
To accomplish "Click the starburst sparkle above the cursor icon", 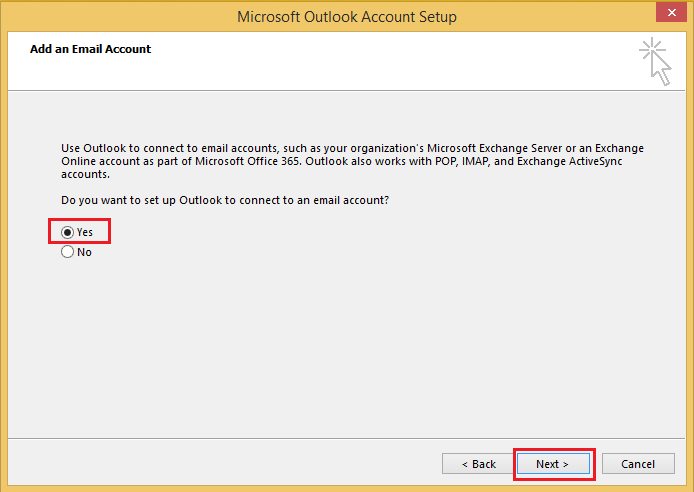I will pyautogui.click(x=652, y=49).
